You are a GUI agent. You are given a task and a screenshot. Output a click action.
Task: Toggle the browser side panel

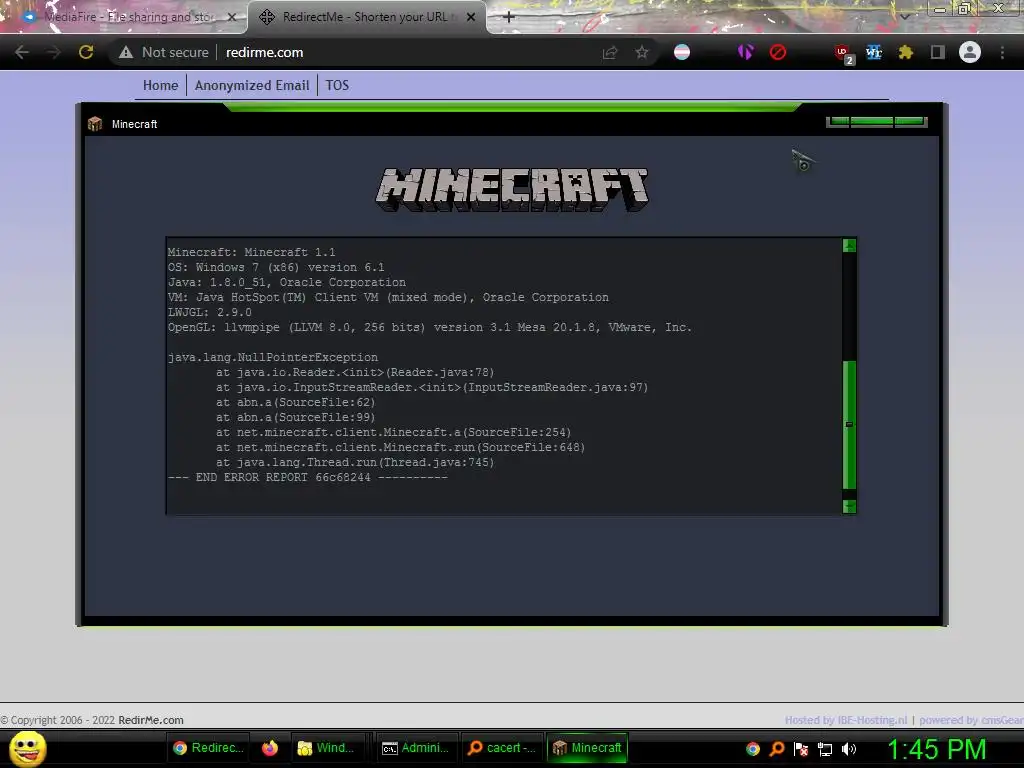pos(937,52)
